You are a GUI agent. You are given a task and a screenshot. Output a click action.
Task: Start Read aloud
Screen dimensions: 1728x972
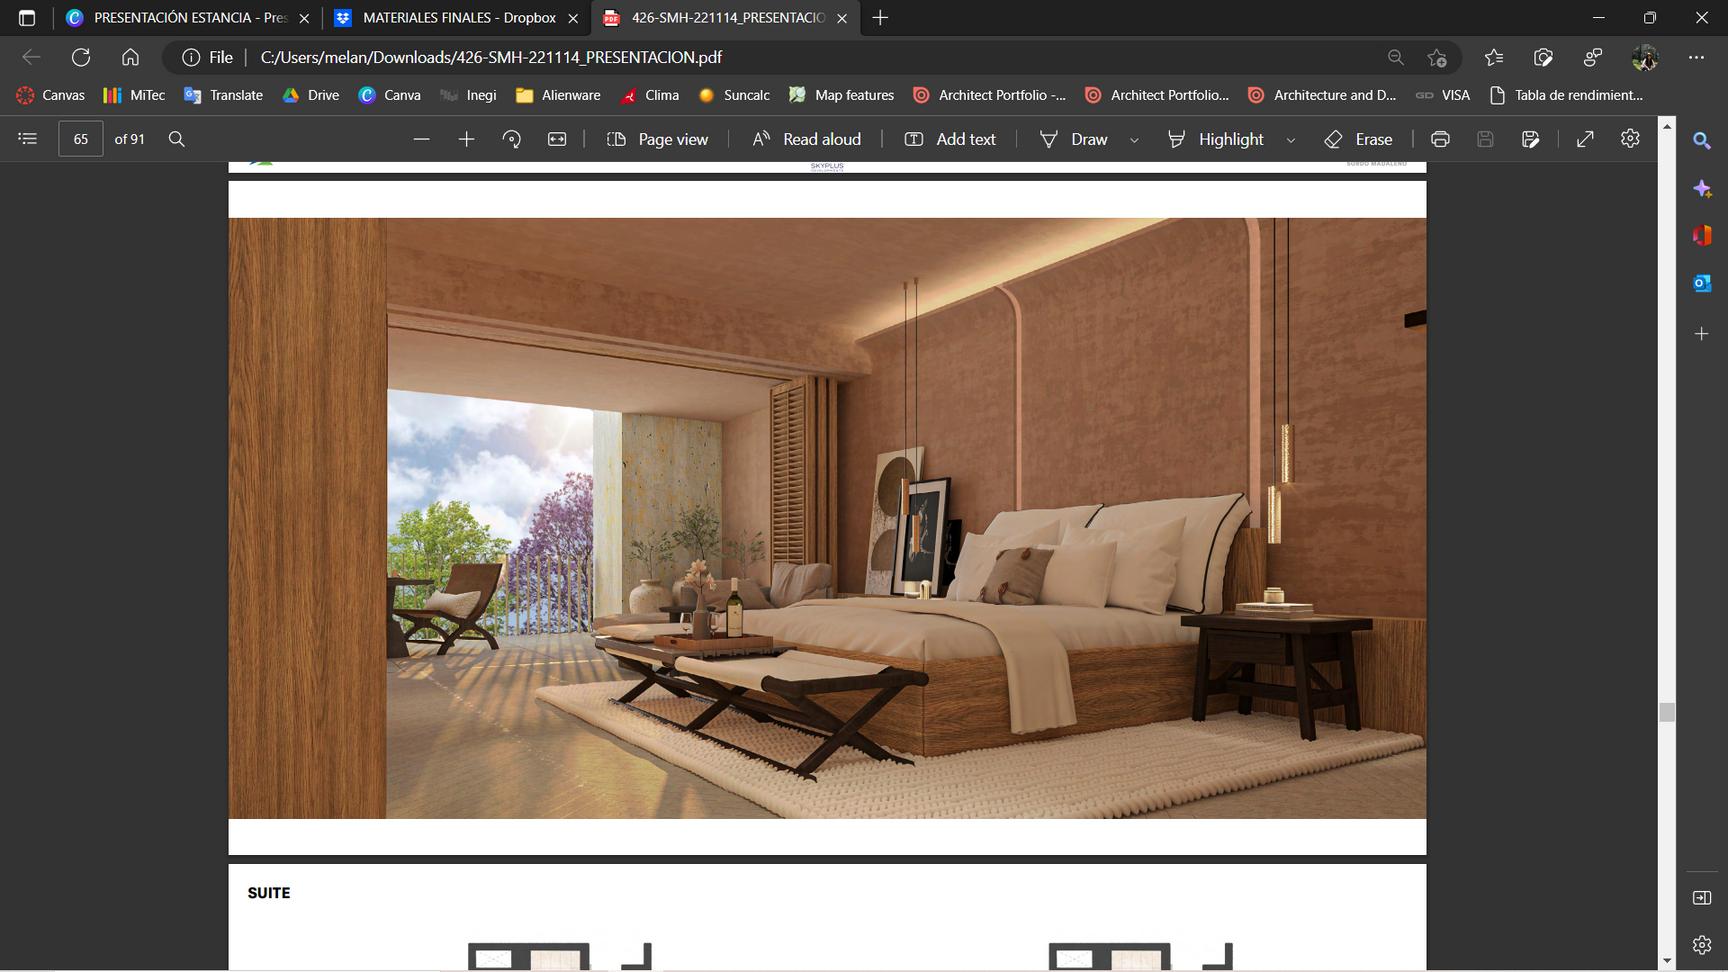806,139
